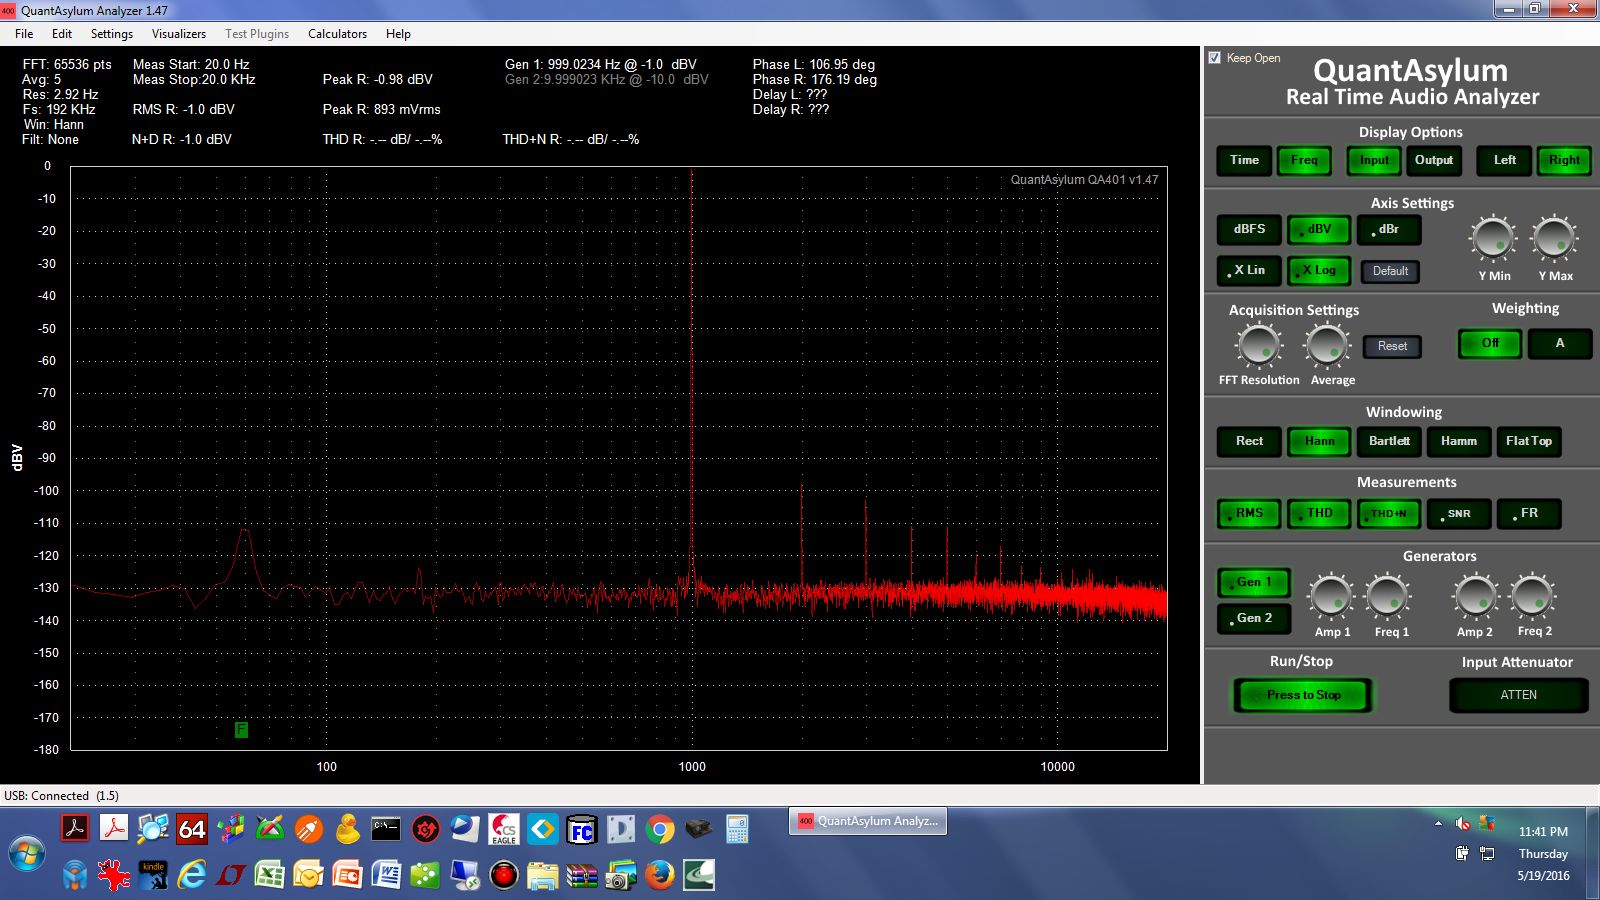Open Windows Explorer folder icon in taskbar
Screen dimensions: 1600x900
coord(542,875)
